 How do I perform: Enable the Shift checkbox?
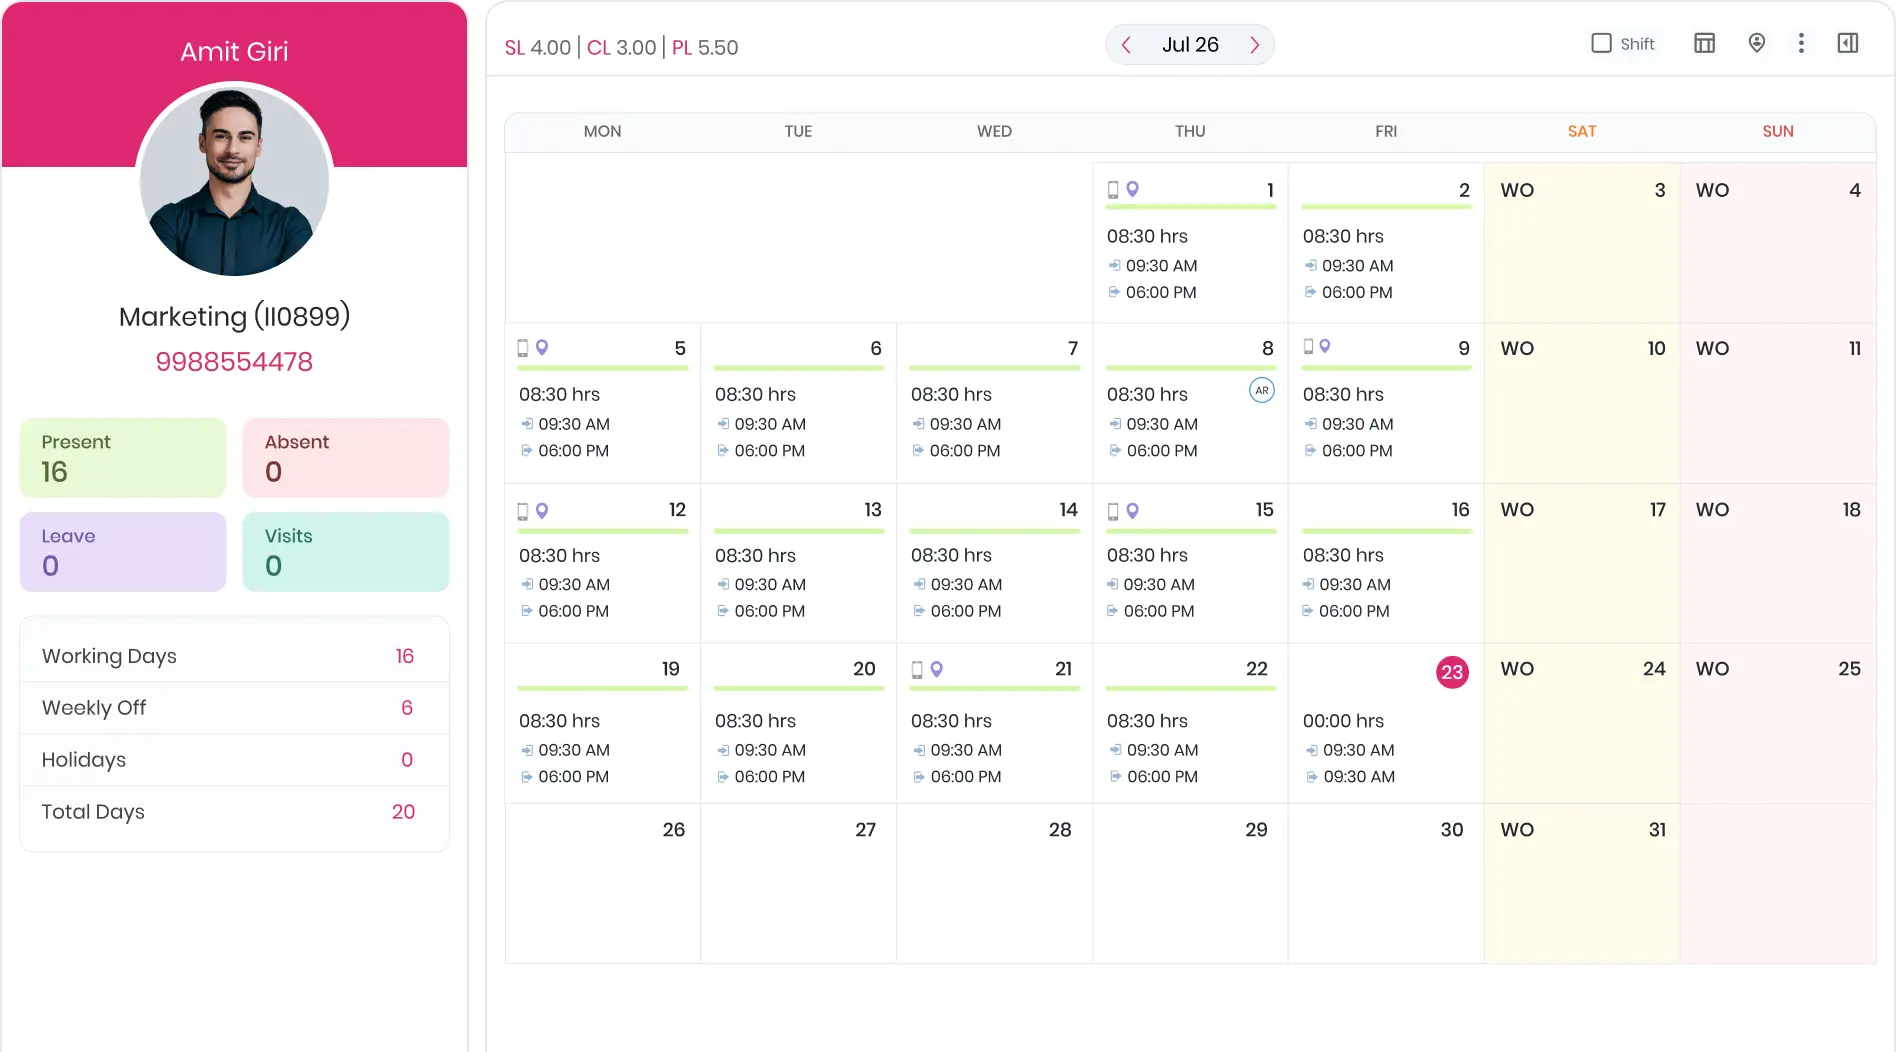1601,43
